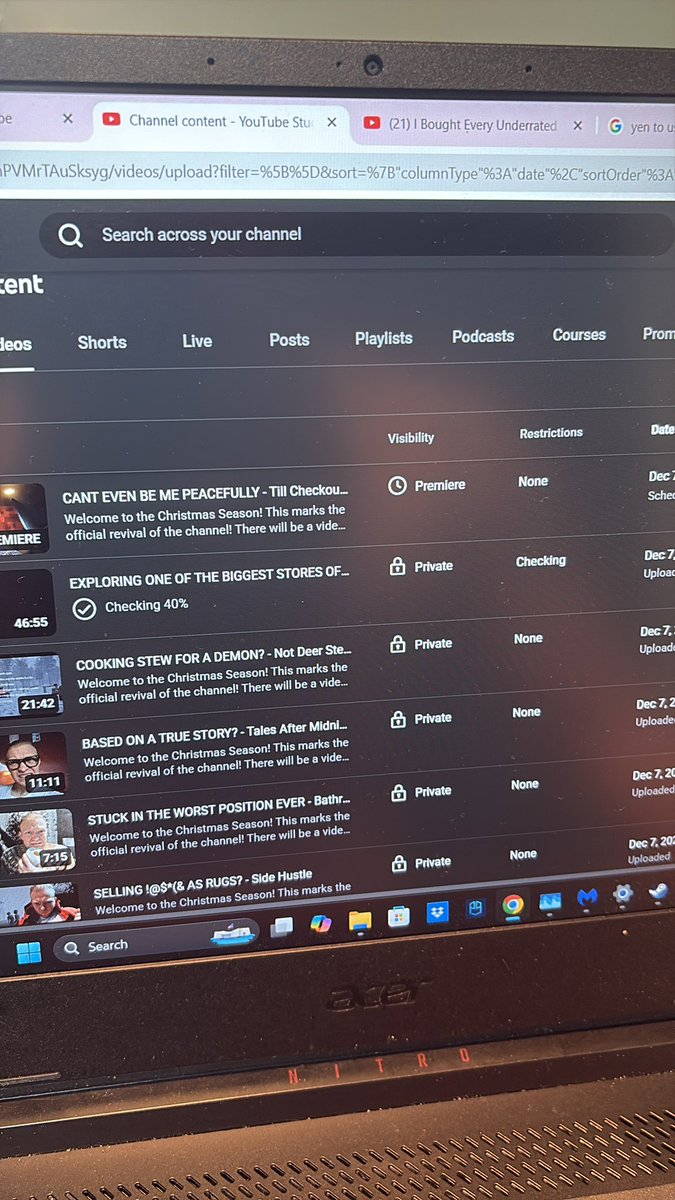
Task: Close the Channel content YouTube Studio tab
Action: [x=332, y=122]
